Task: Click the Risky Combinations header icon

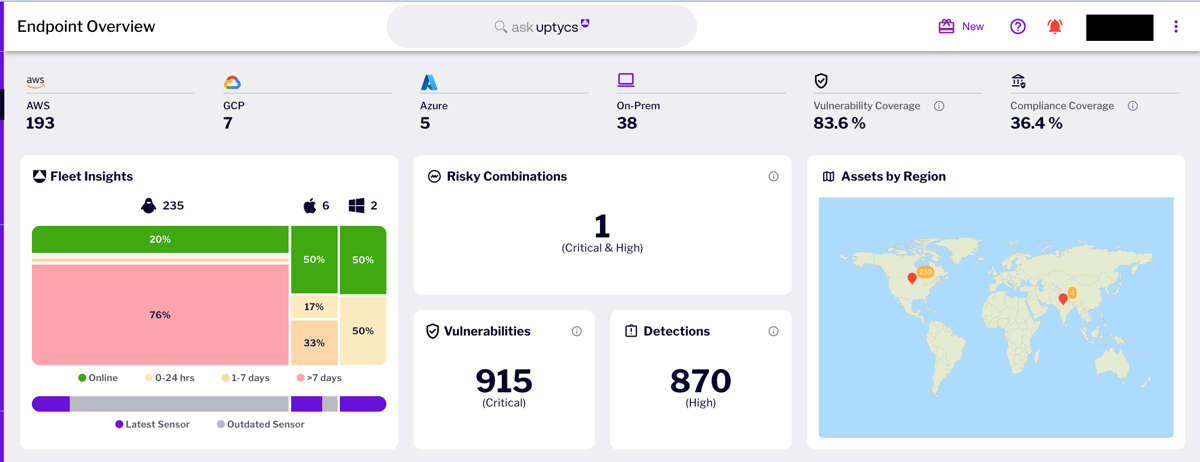Action: (x=434, y=176)
